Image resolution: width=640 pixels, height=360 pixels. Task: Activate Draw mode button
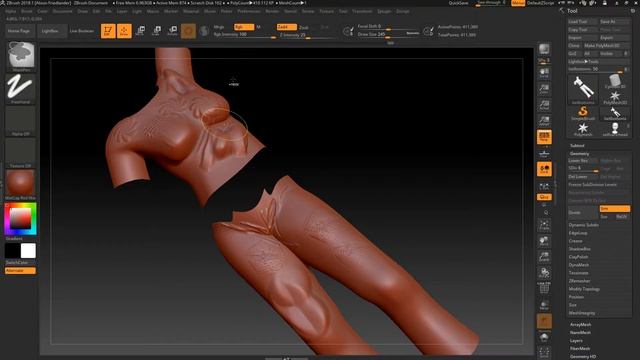tap(124, 31)
